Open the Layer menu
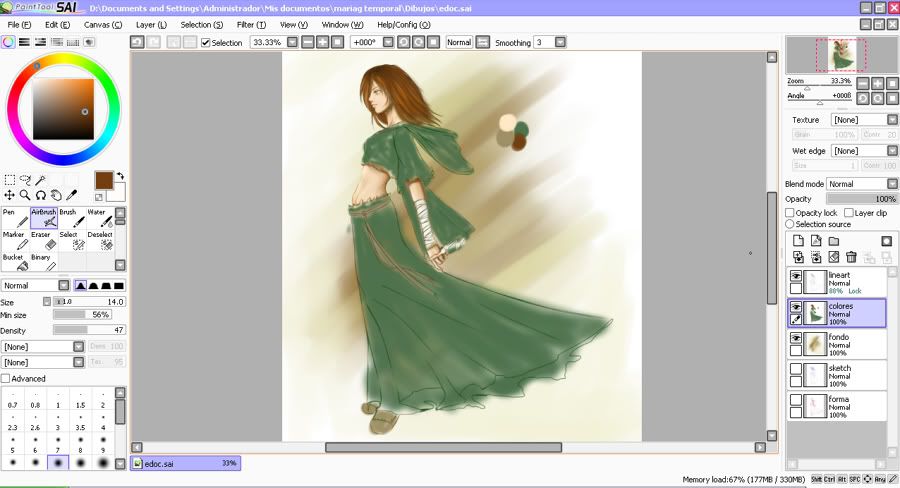The height and width of the screenshot is (488, 900). [151, 25]
